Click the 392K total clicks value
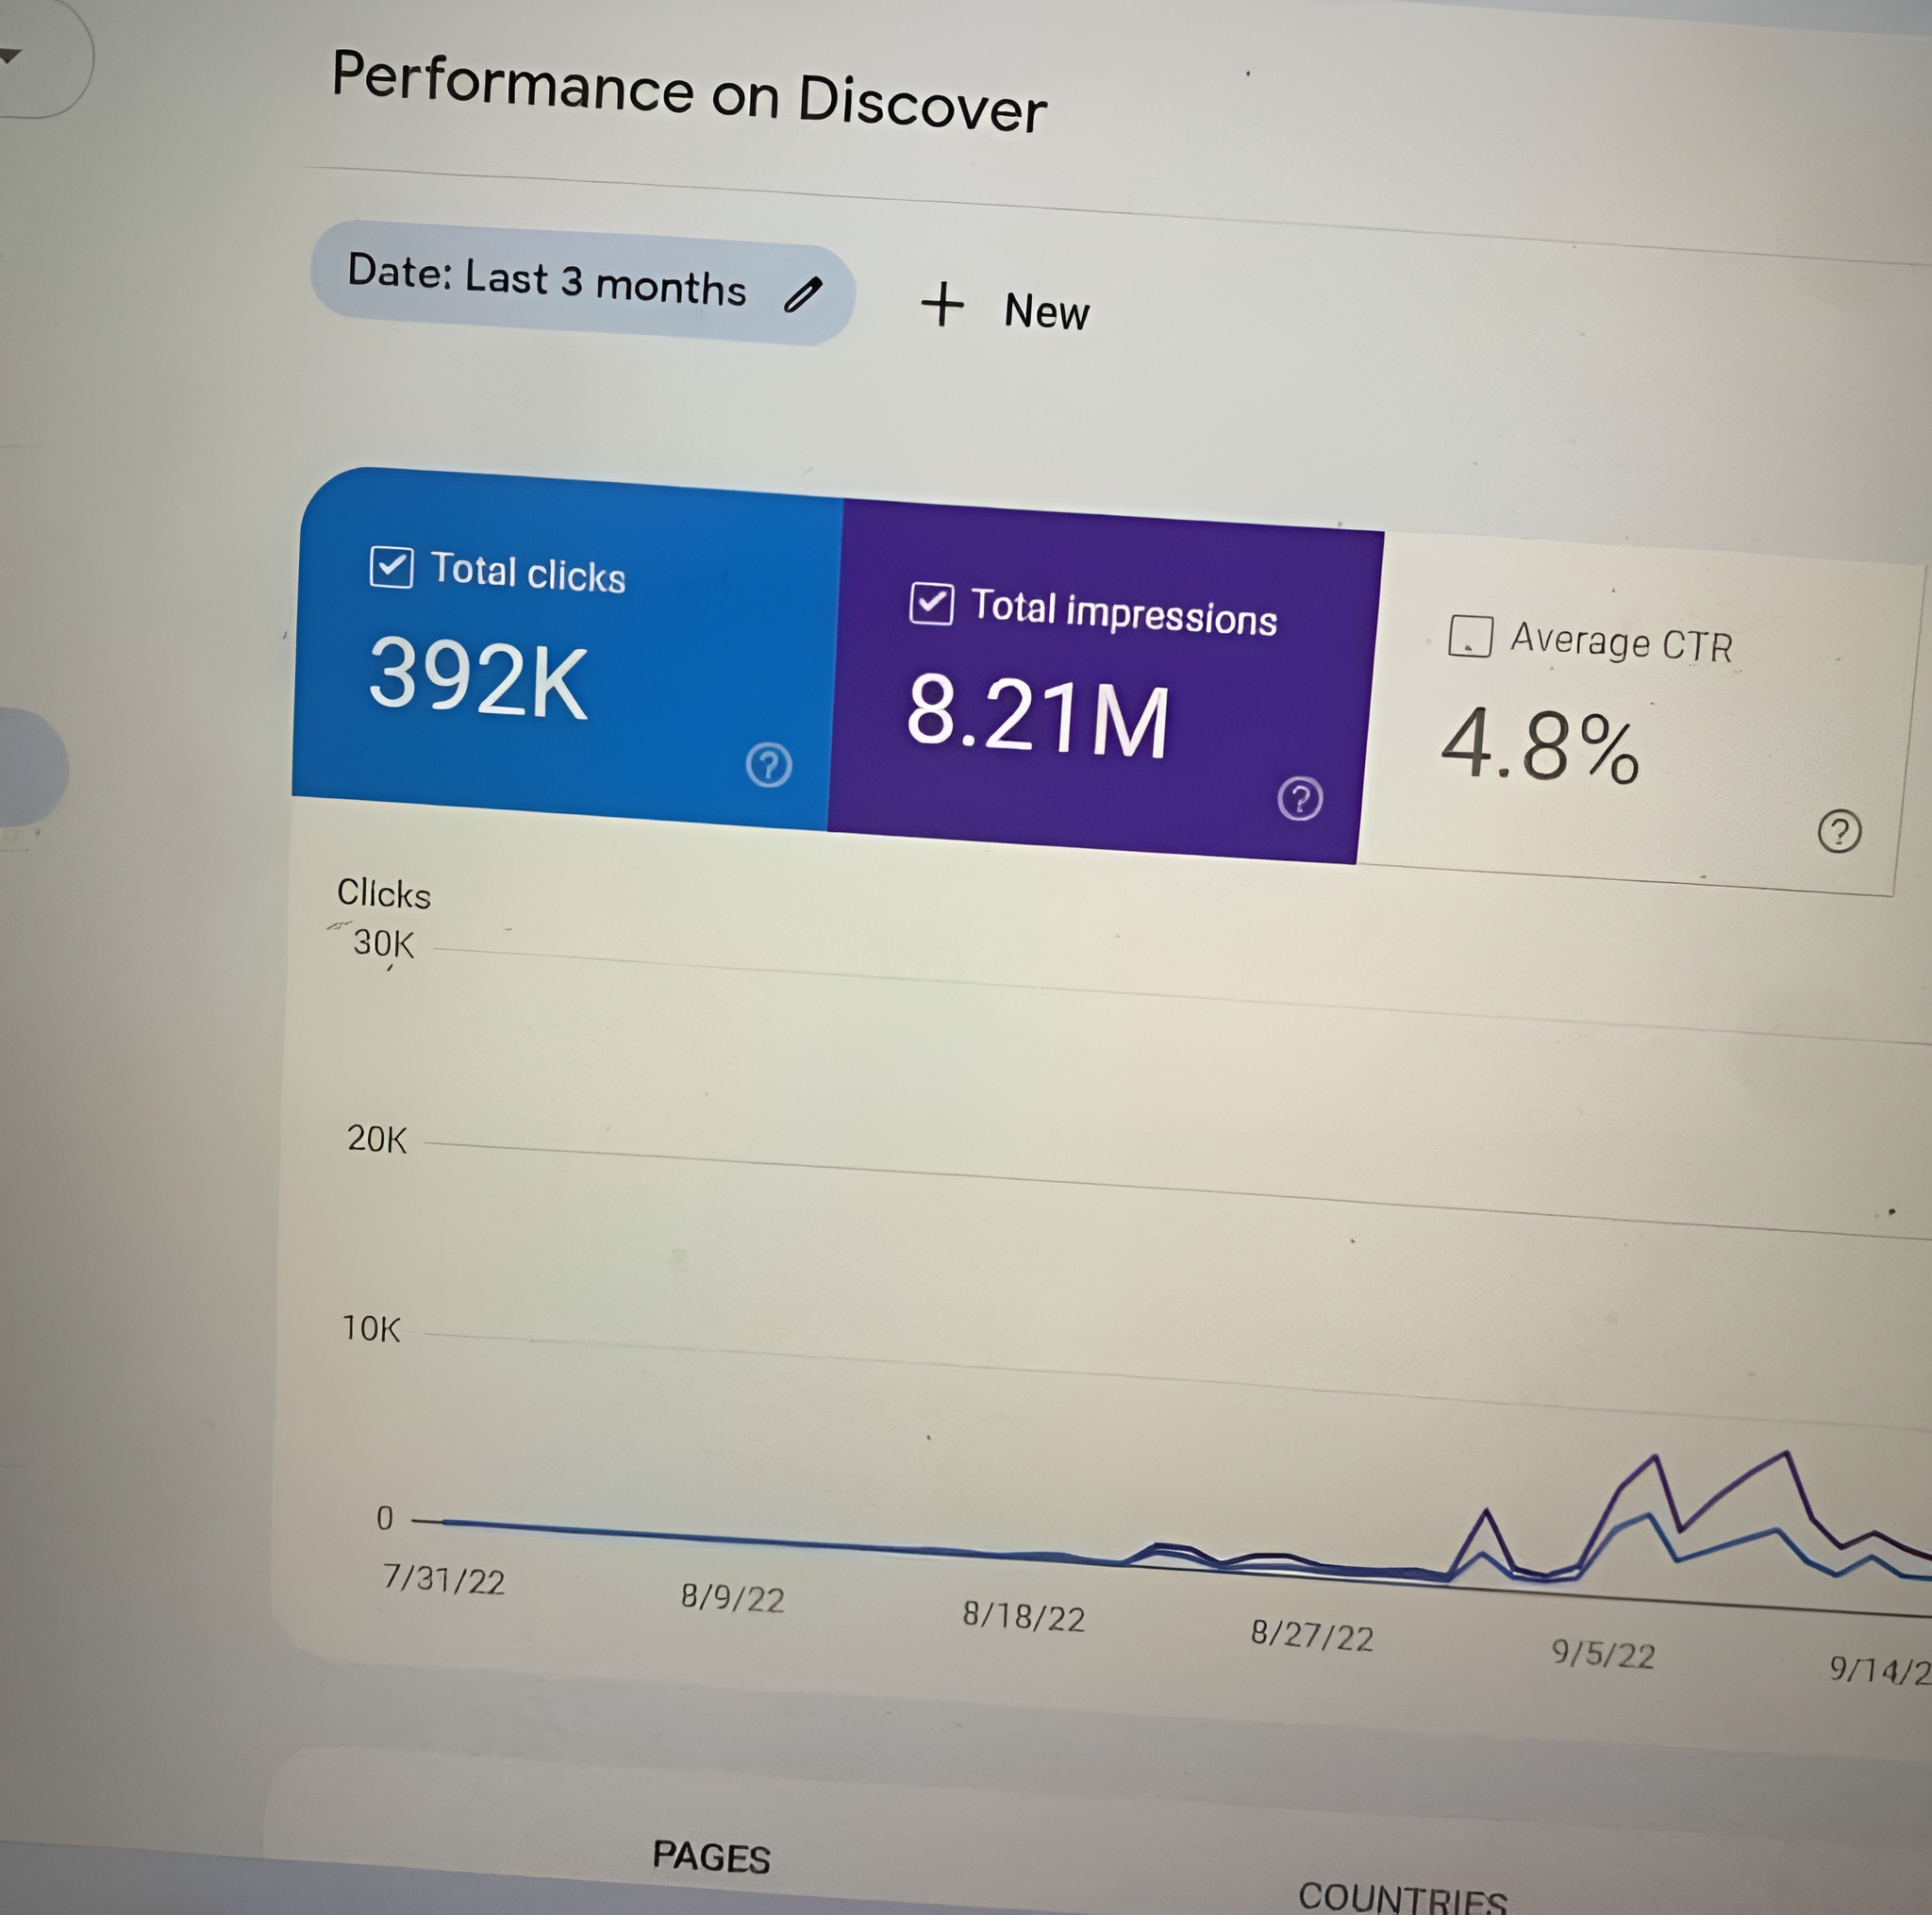Viewport: 1932px width, 1915px height. coord(478,679)
